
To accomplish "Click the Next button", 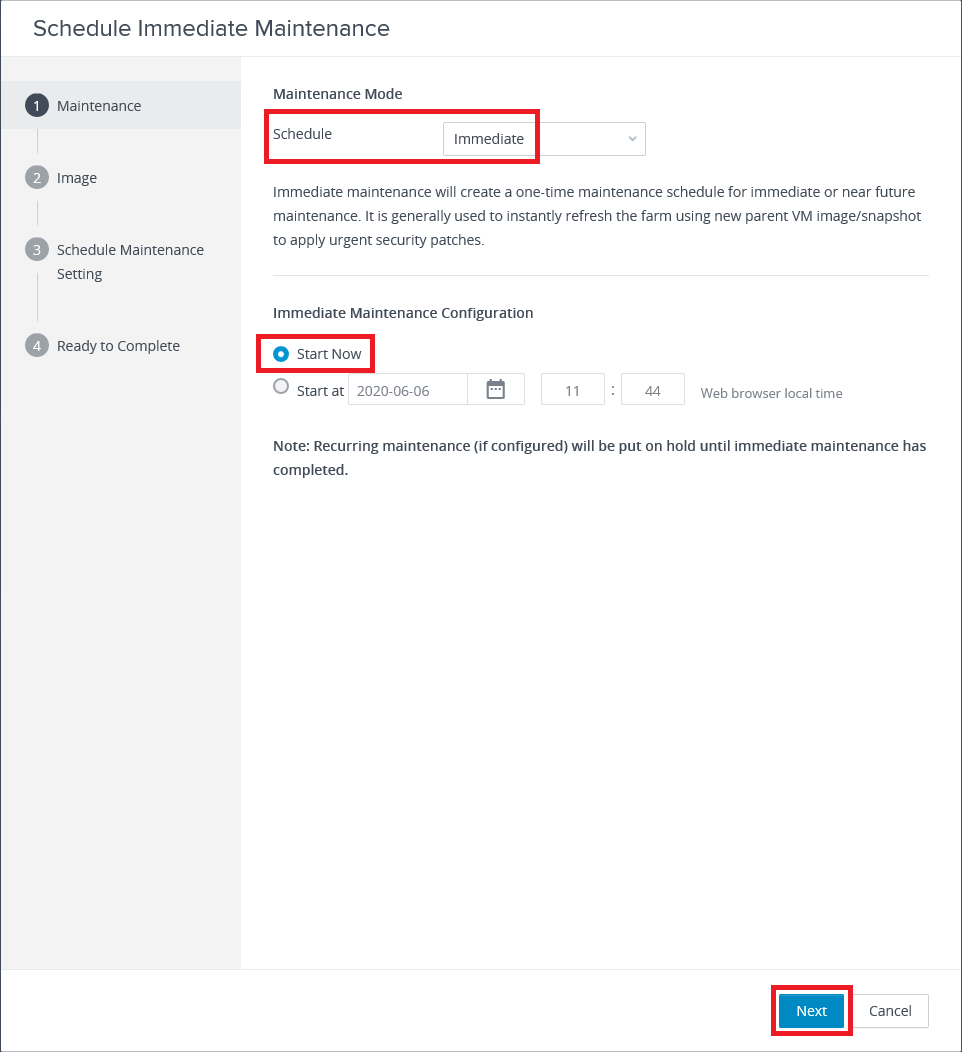I will (x=811, y=1010).
